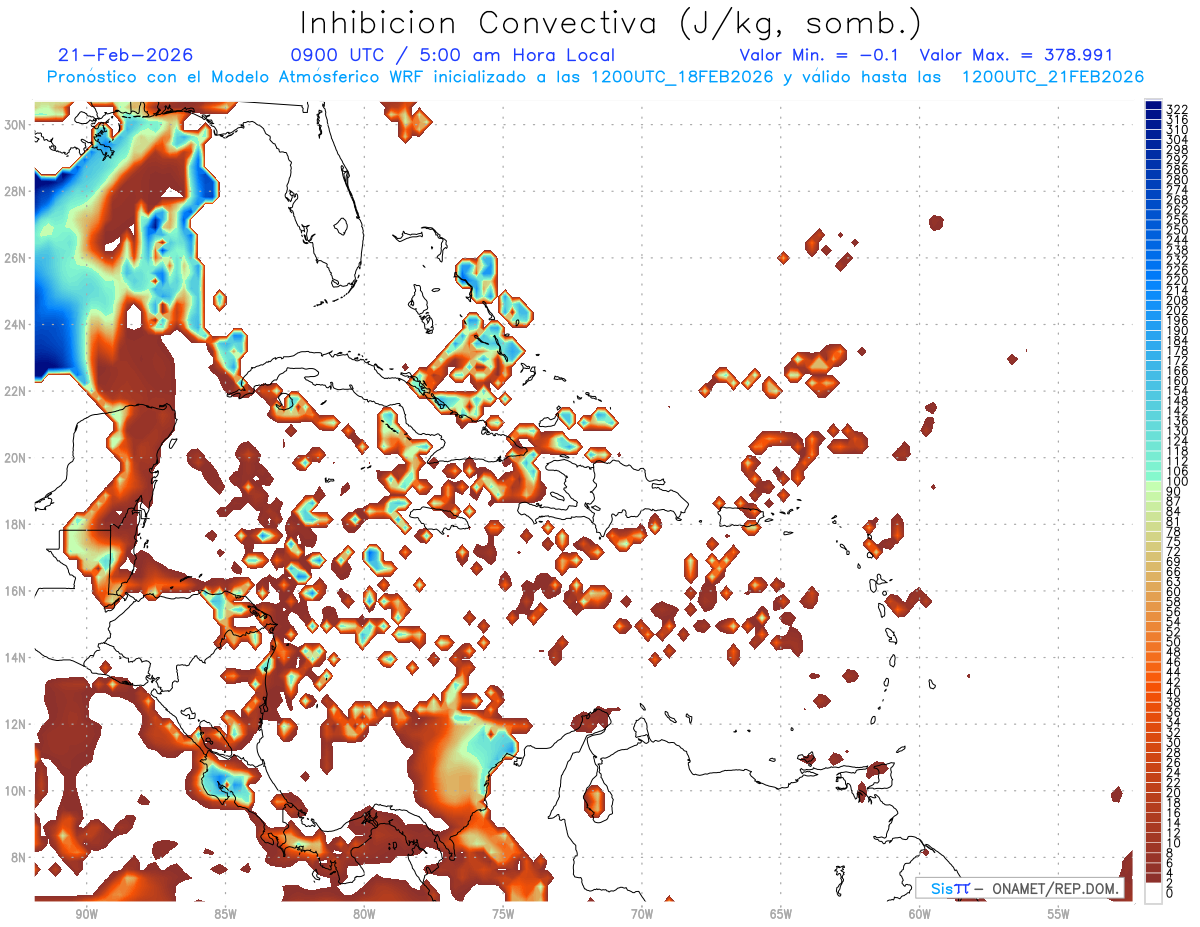Pick the pale green swatch beside 100
Screen dimensions: 1200x927
point(1154,484)
